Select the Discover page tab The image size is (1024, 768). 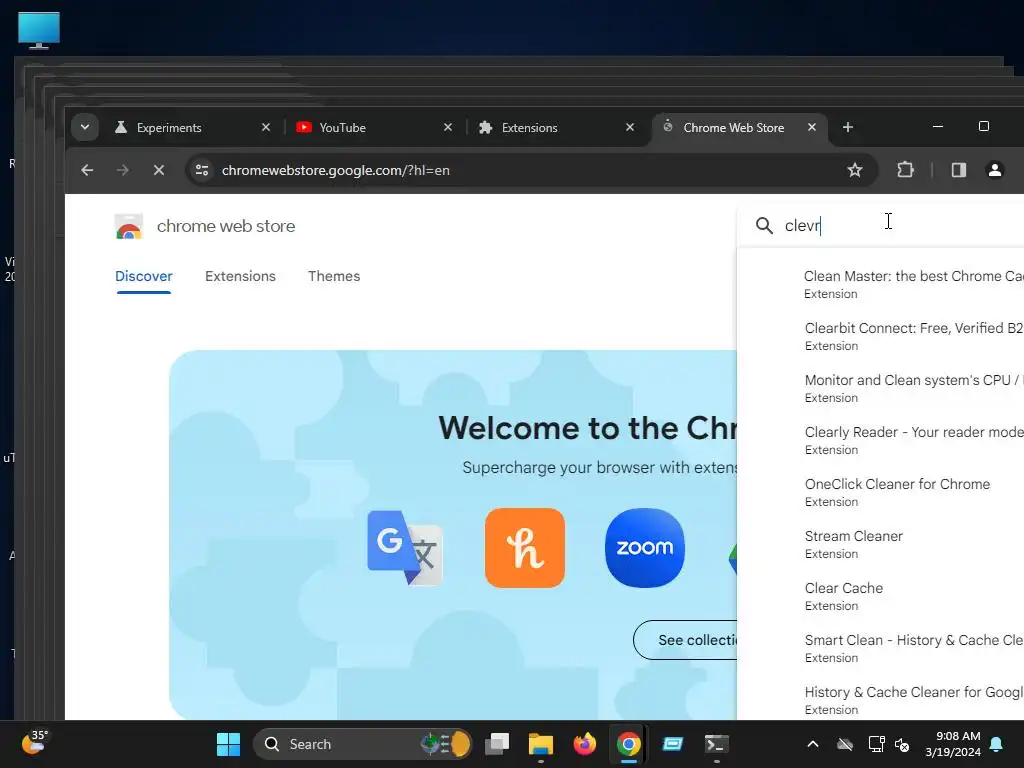coord(144,276)
